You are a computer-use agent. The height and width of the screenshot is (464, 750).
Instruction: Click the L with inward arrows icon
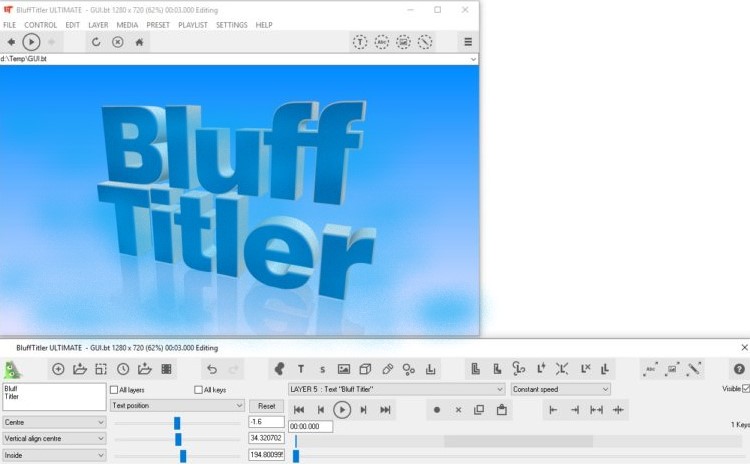pyautogui.click(x=562, y=368)
